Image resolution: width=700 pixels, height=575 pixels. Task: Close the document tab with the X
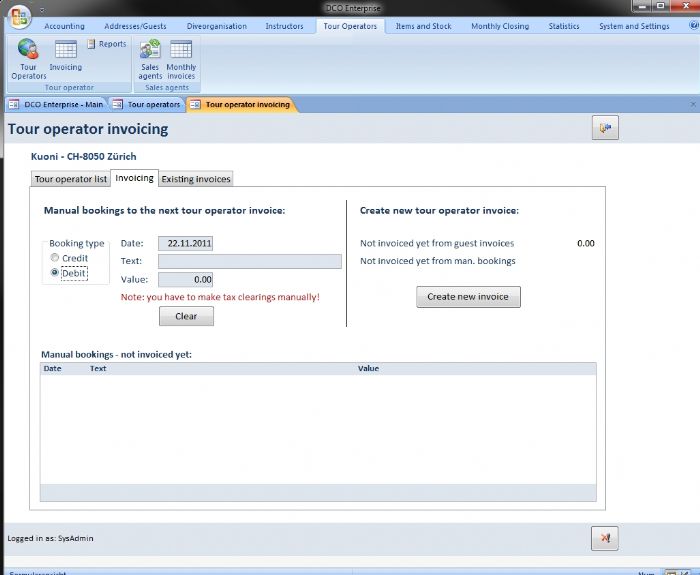click(x=693, y=104)
